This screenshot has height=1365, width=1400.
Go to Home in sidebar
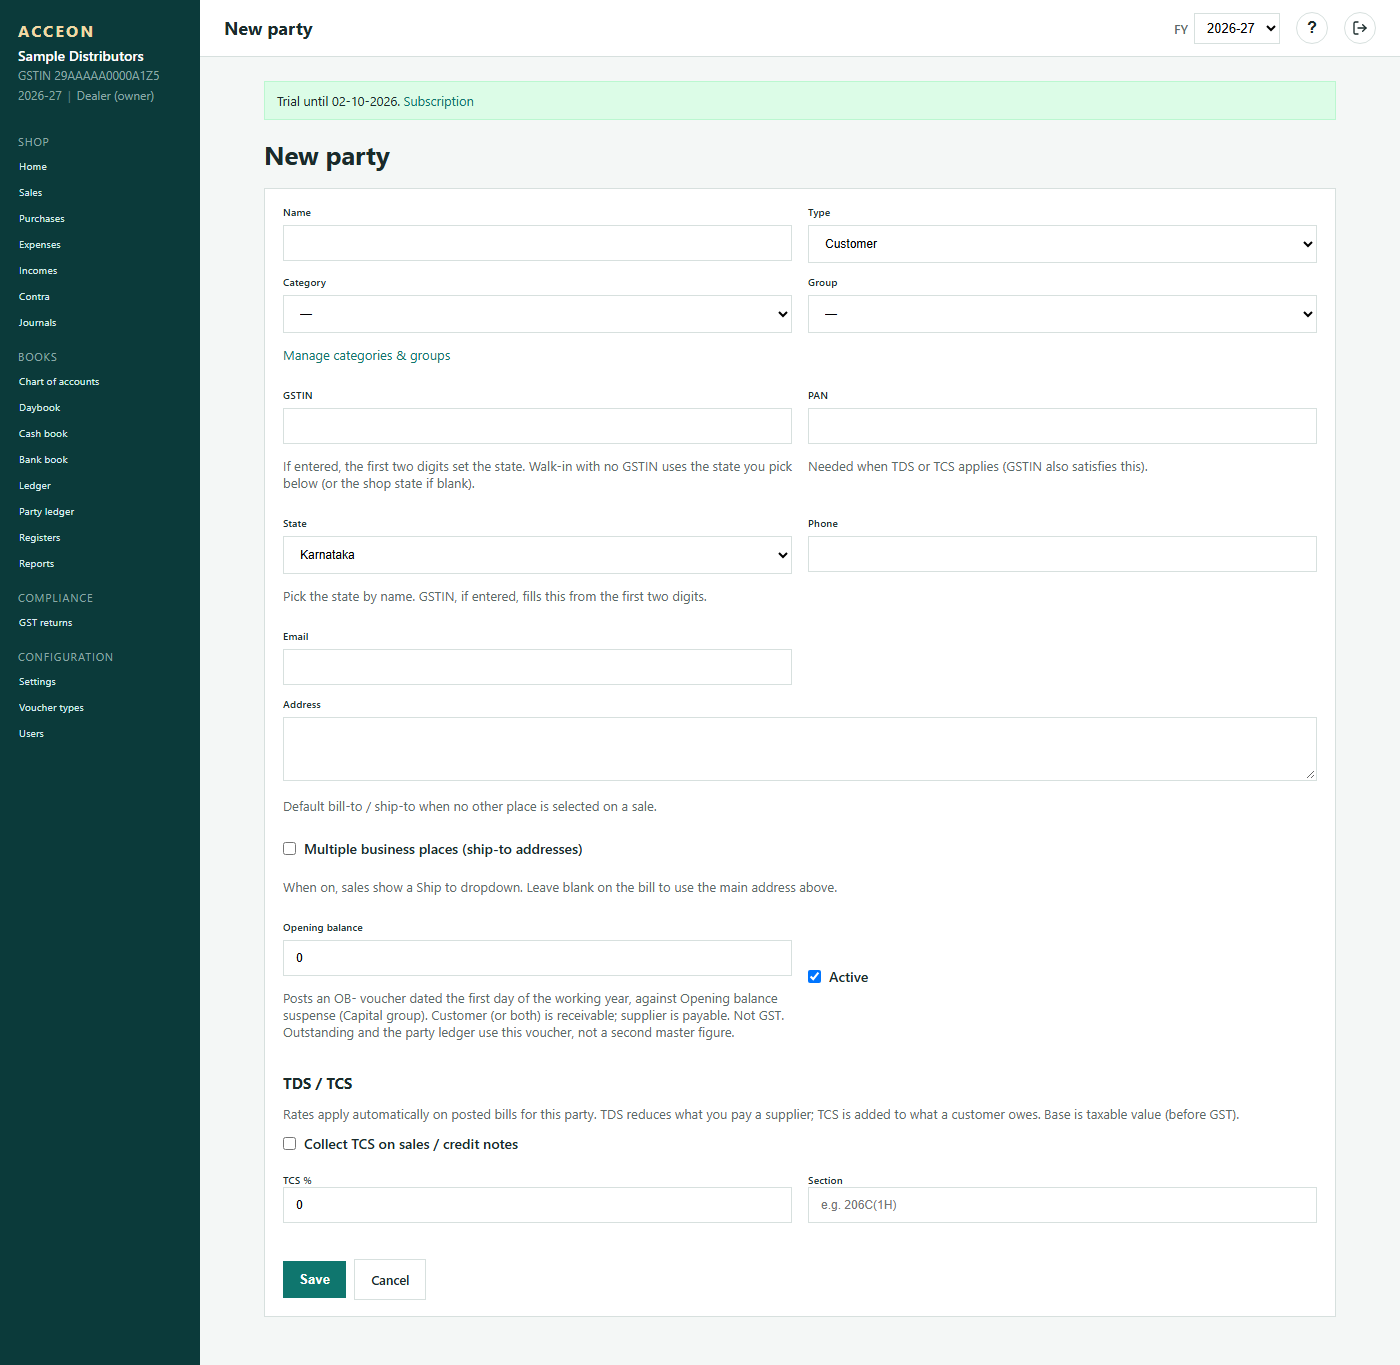tap(33, 167)
